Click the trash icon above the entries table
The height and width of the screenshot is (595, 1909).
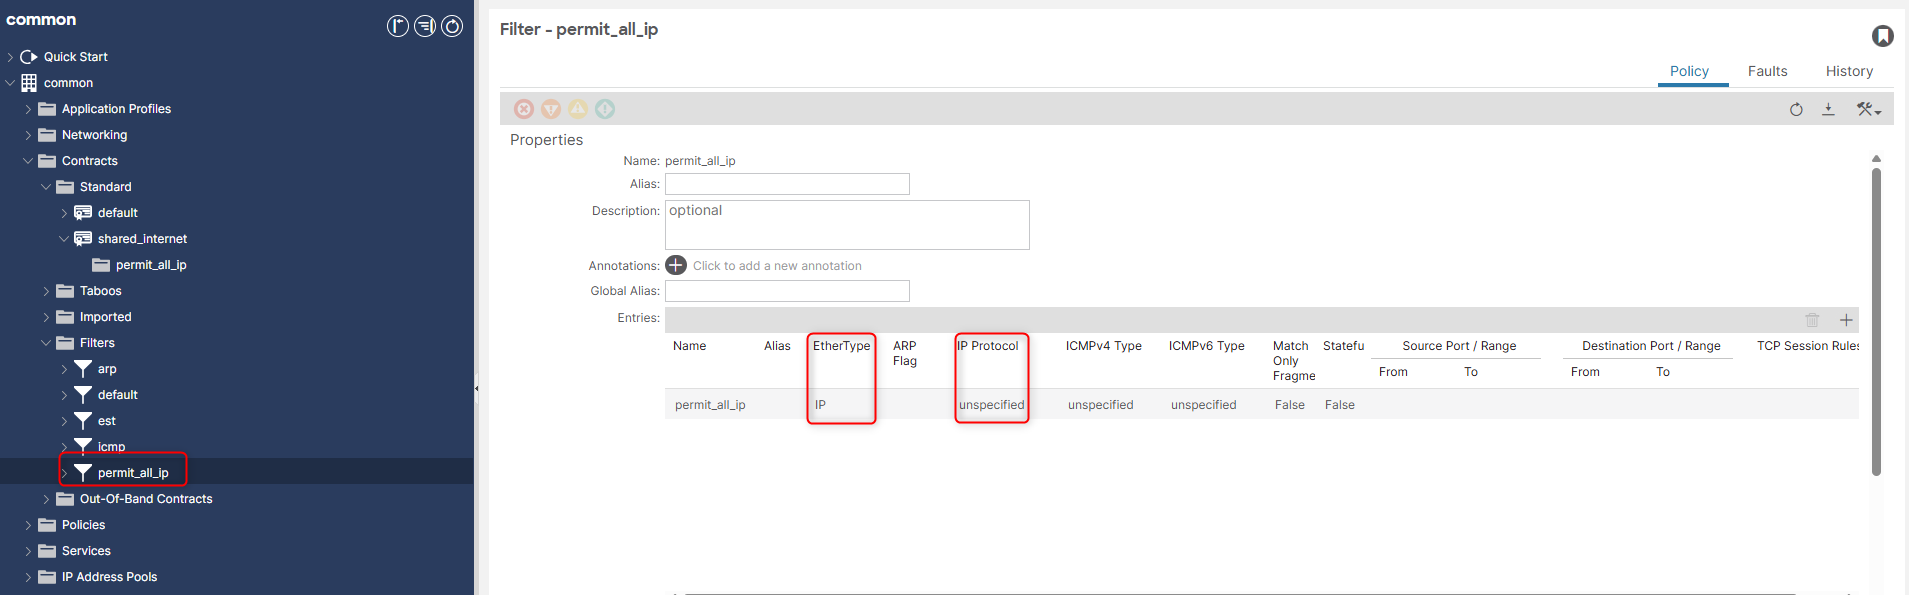1812,320
